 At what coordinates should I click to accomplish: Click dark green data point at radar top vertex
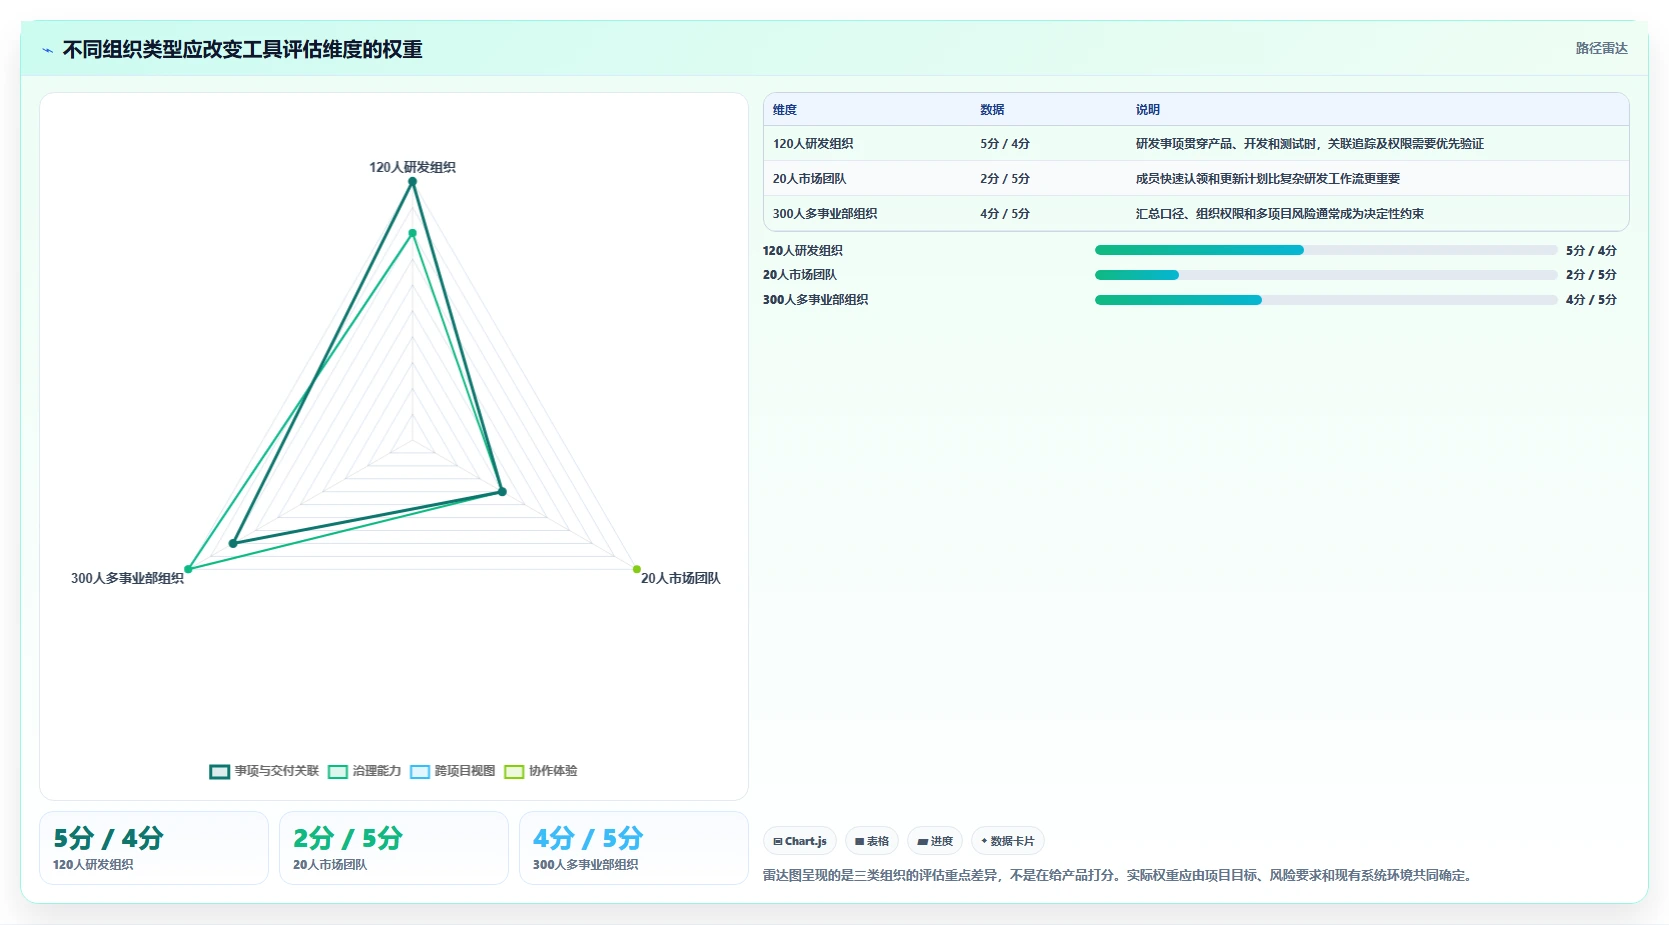(x=412, y=181)
